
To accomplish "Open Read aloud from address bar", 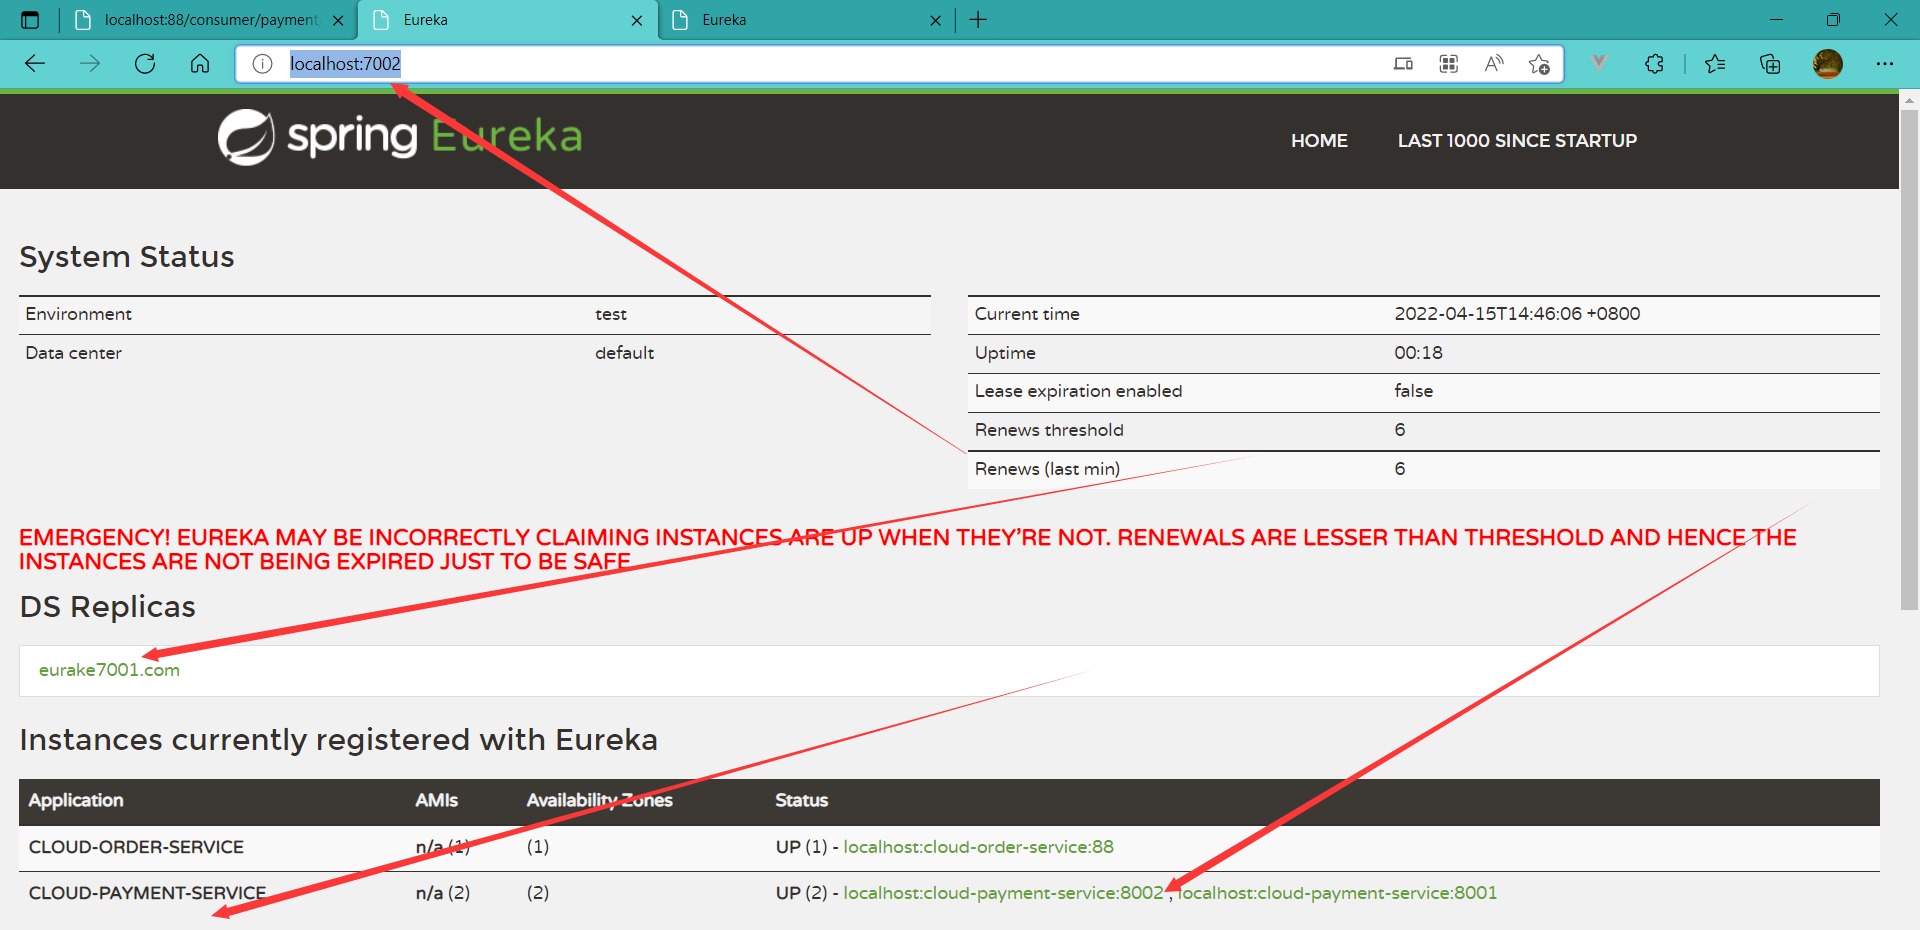I will 1494,64.
